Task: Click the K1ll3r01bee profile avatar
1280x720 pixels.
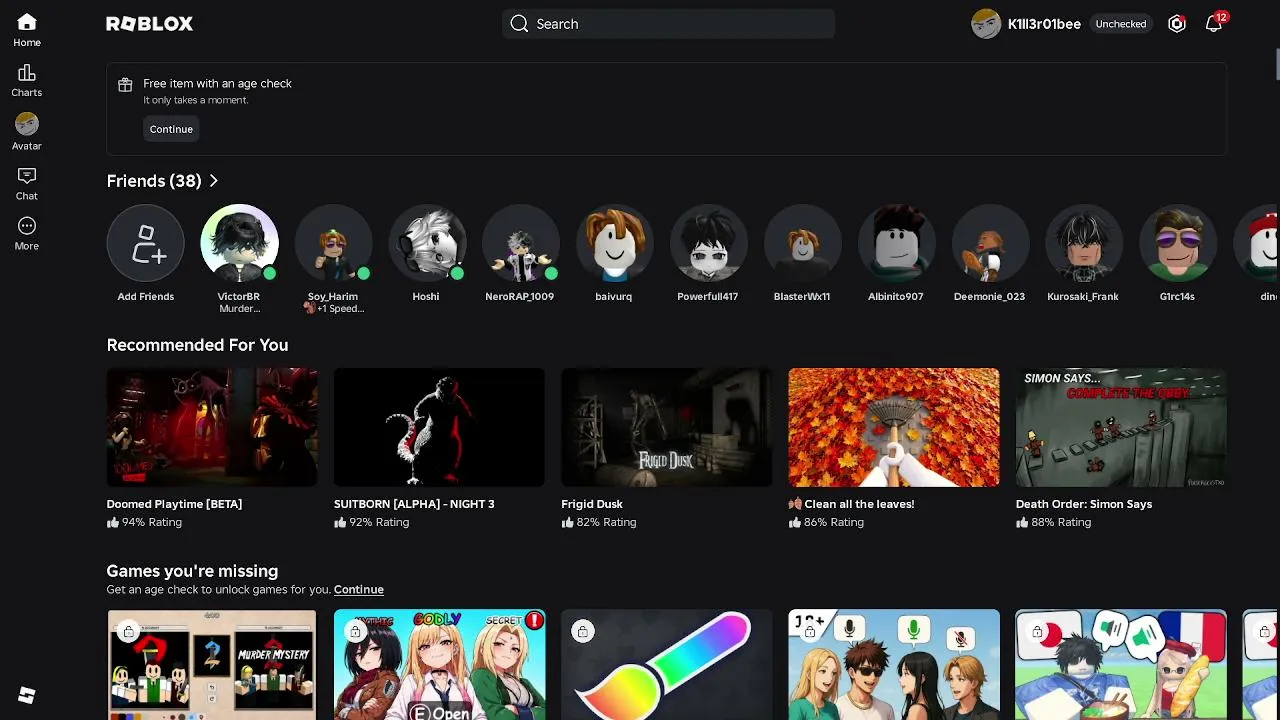Action: [986, 24]
